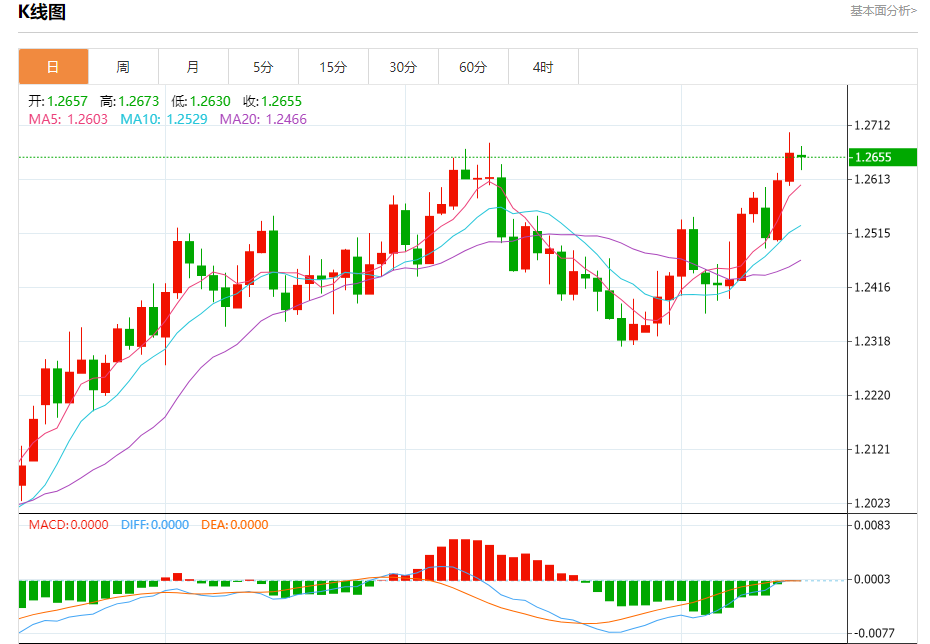Click the latest green candlestick at the chart's right end
930x644 pixels.
801,157
